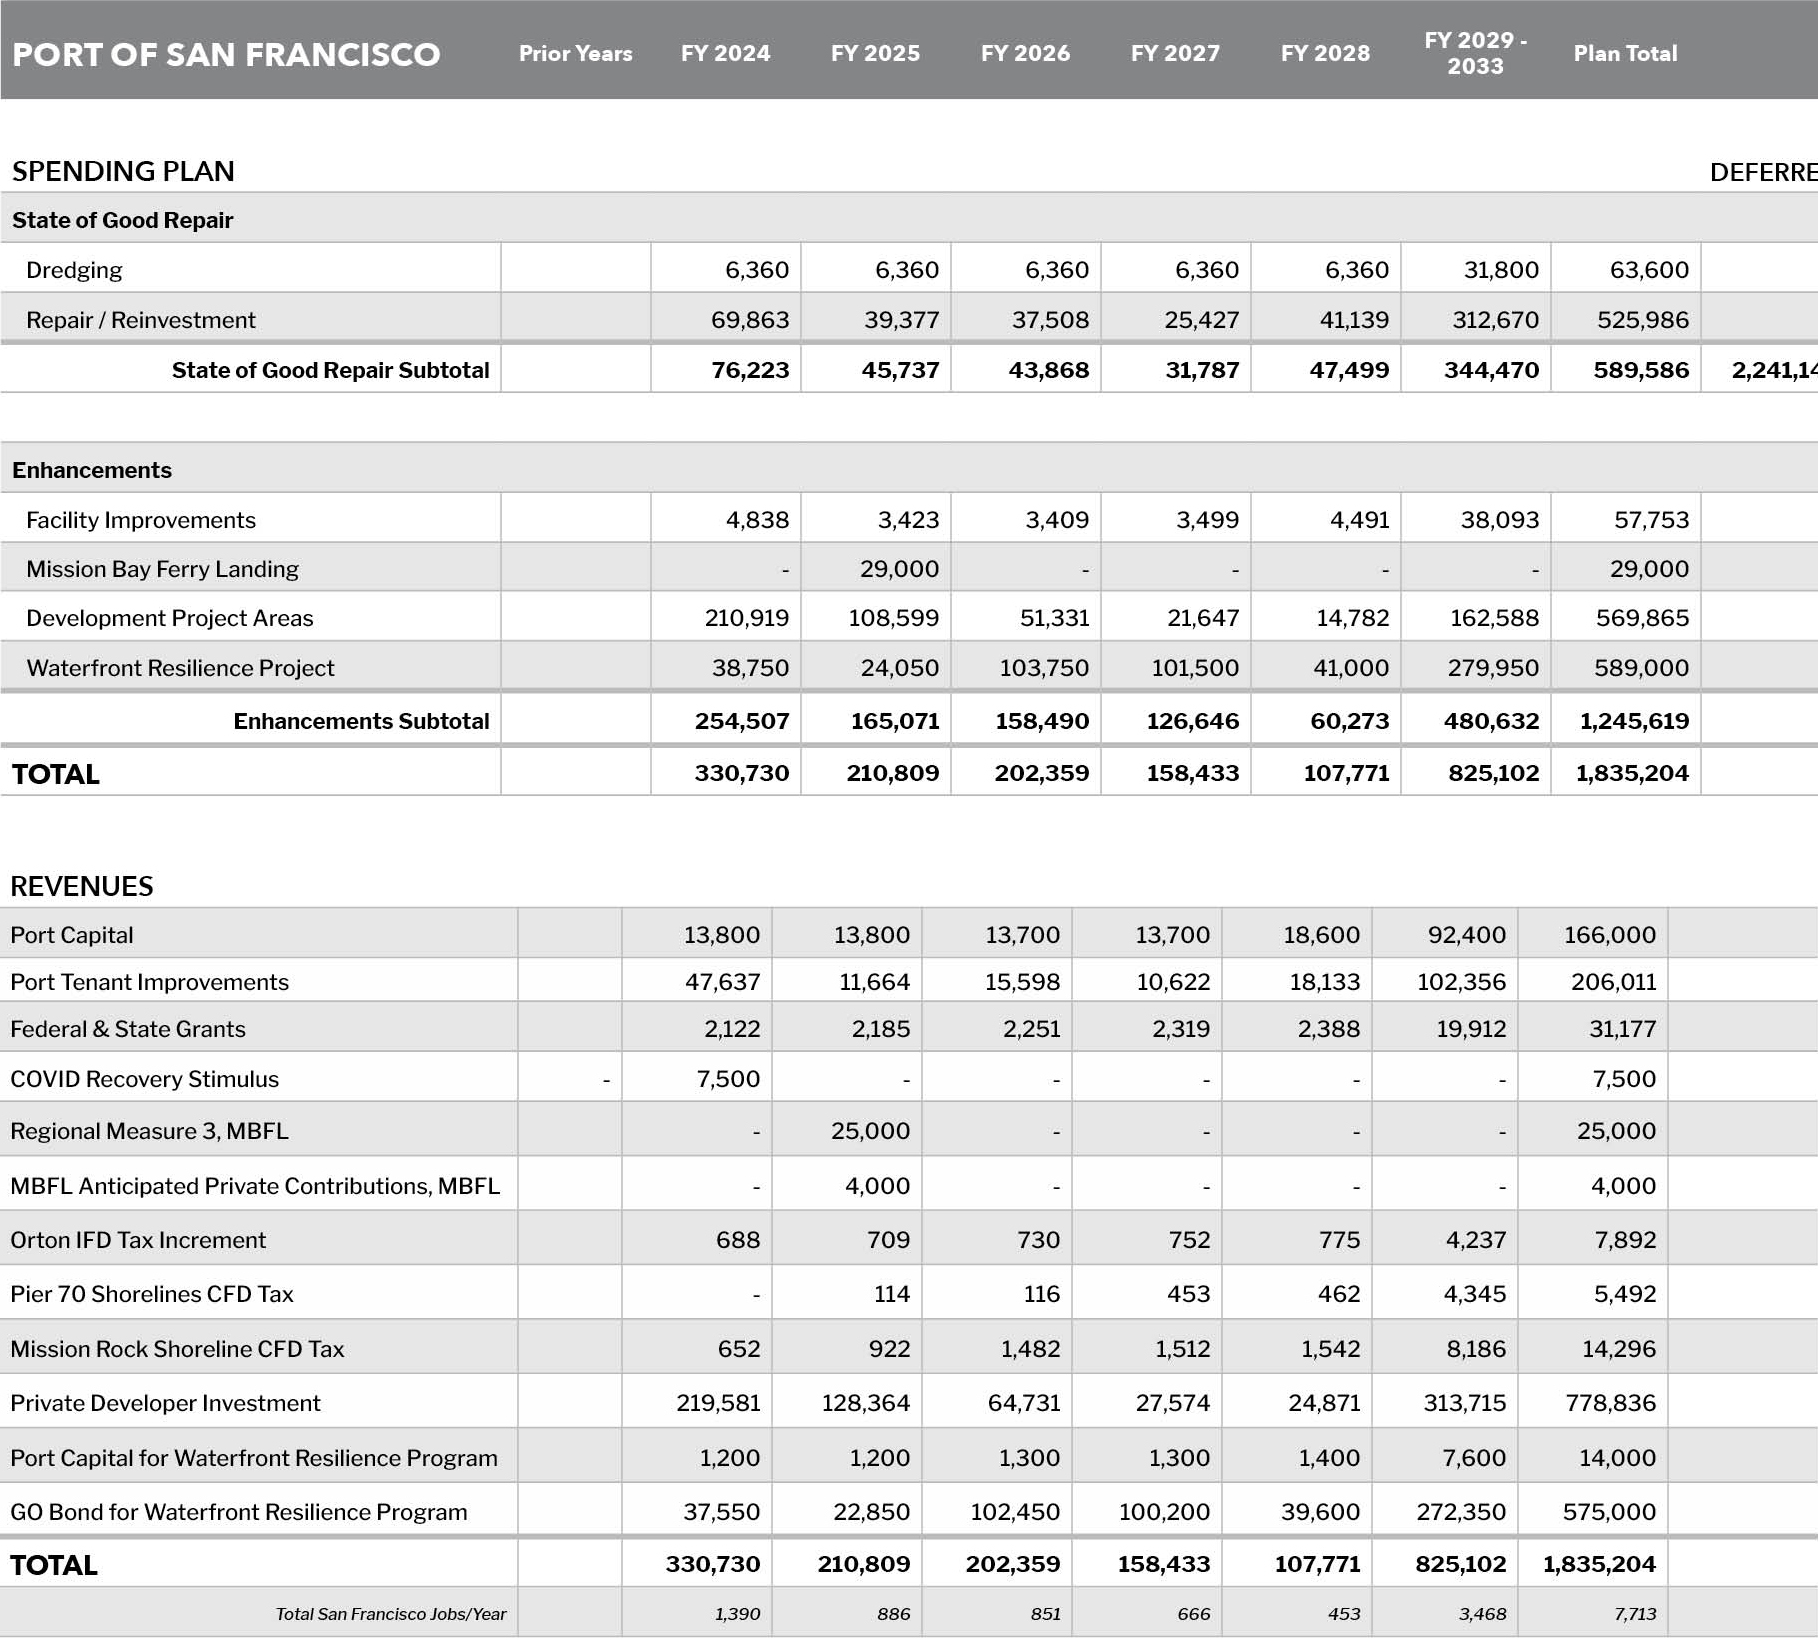Click the Mission Rock Shoreline CFD Tax label

click(x=177, y=1349)
